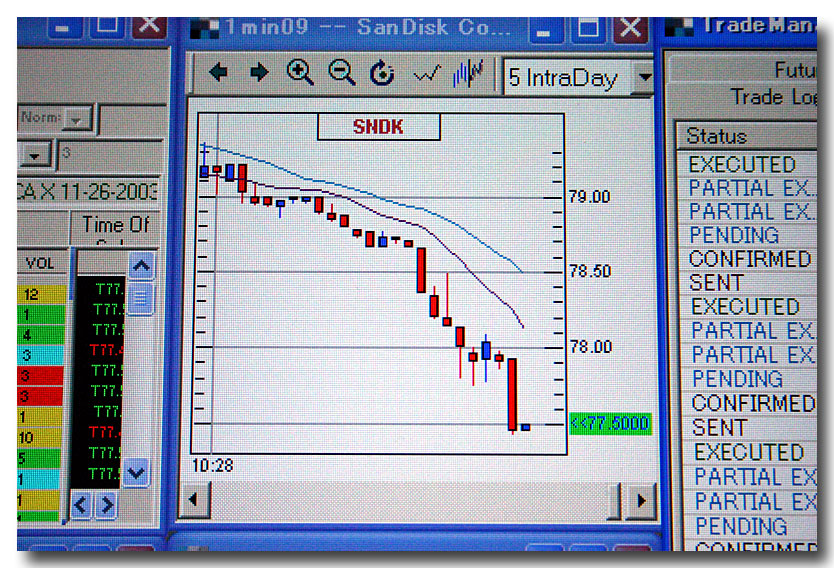Click the Time Of Sales column header
The image size is (834, 568).
click(x=115, y=227)
